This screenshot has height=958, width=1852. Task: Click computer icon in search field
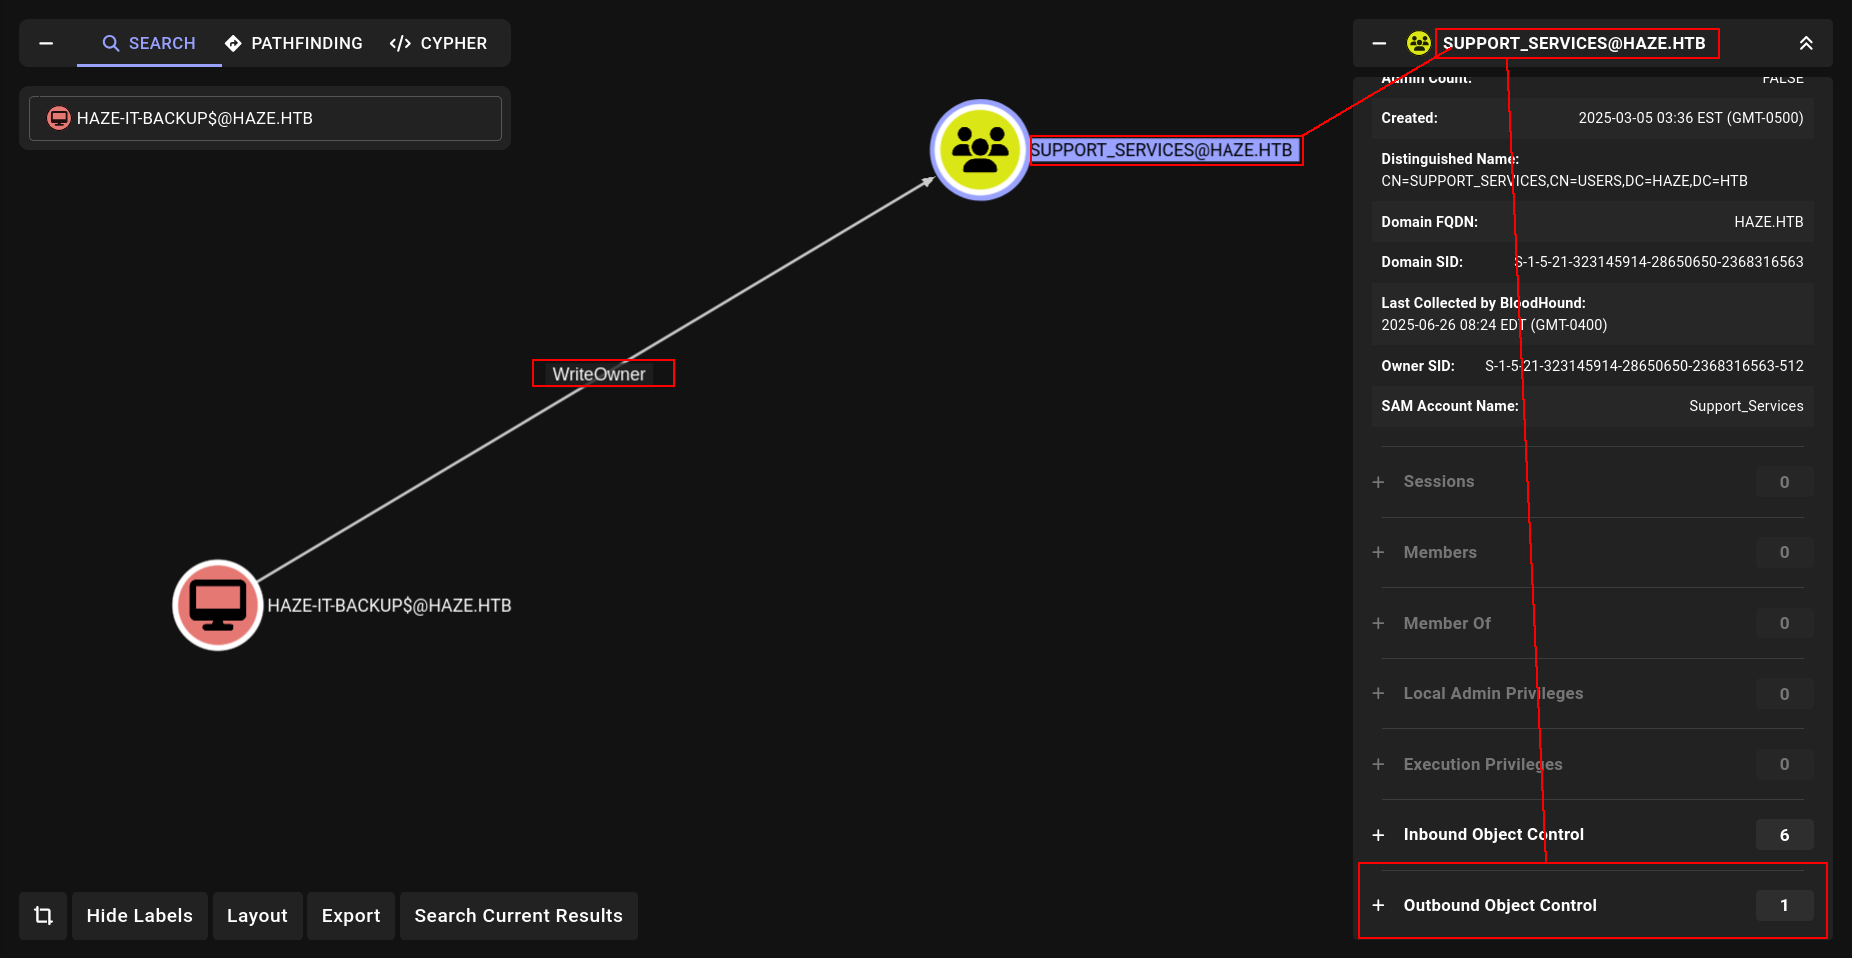(59, 118)
